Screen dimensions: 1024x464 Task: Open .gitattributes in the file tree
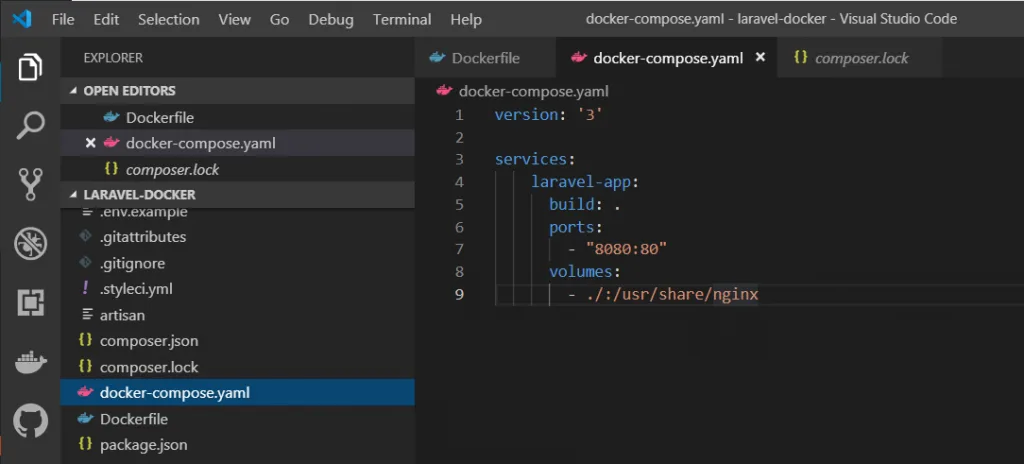238,237
